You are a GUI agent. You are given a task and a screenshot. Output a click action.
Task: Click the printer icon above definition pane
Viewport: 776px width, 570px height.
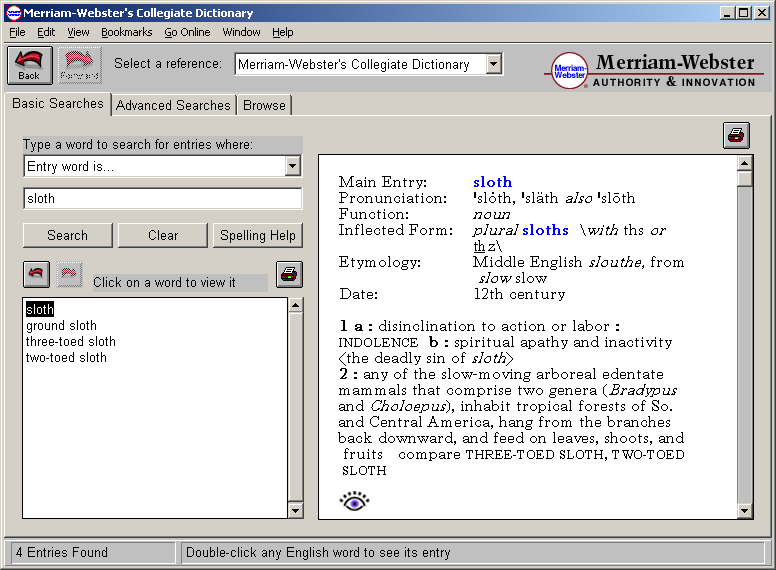tap(736, 135)
